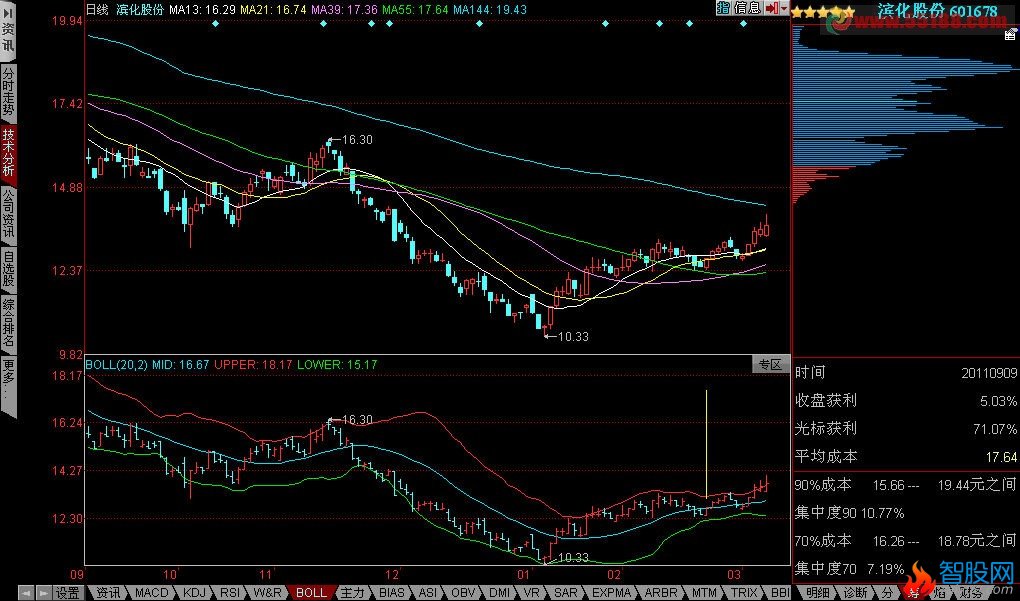This screenshot has height=601, width=1020.
Task: Switch to the OBV indicator tab
Action: pyautogui.click(x=463, y=593)
